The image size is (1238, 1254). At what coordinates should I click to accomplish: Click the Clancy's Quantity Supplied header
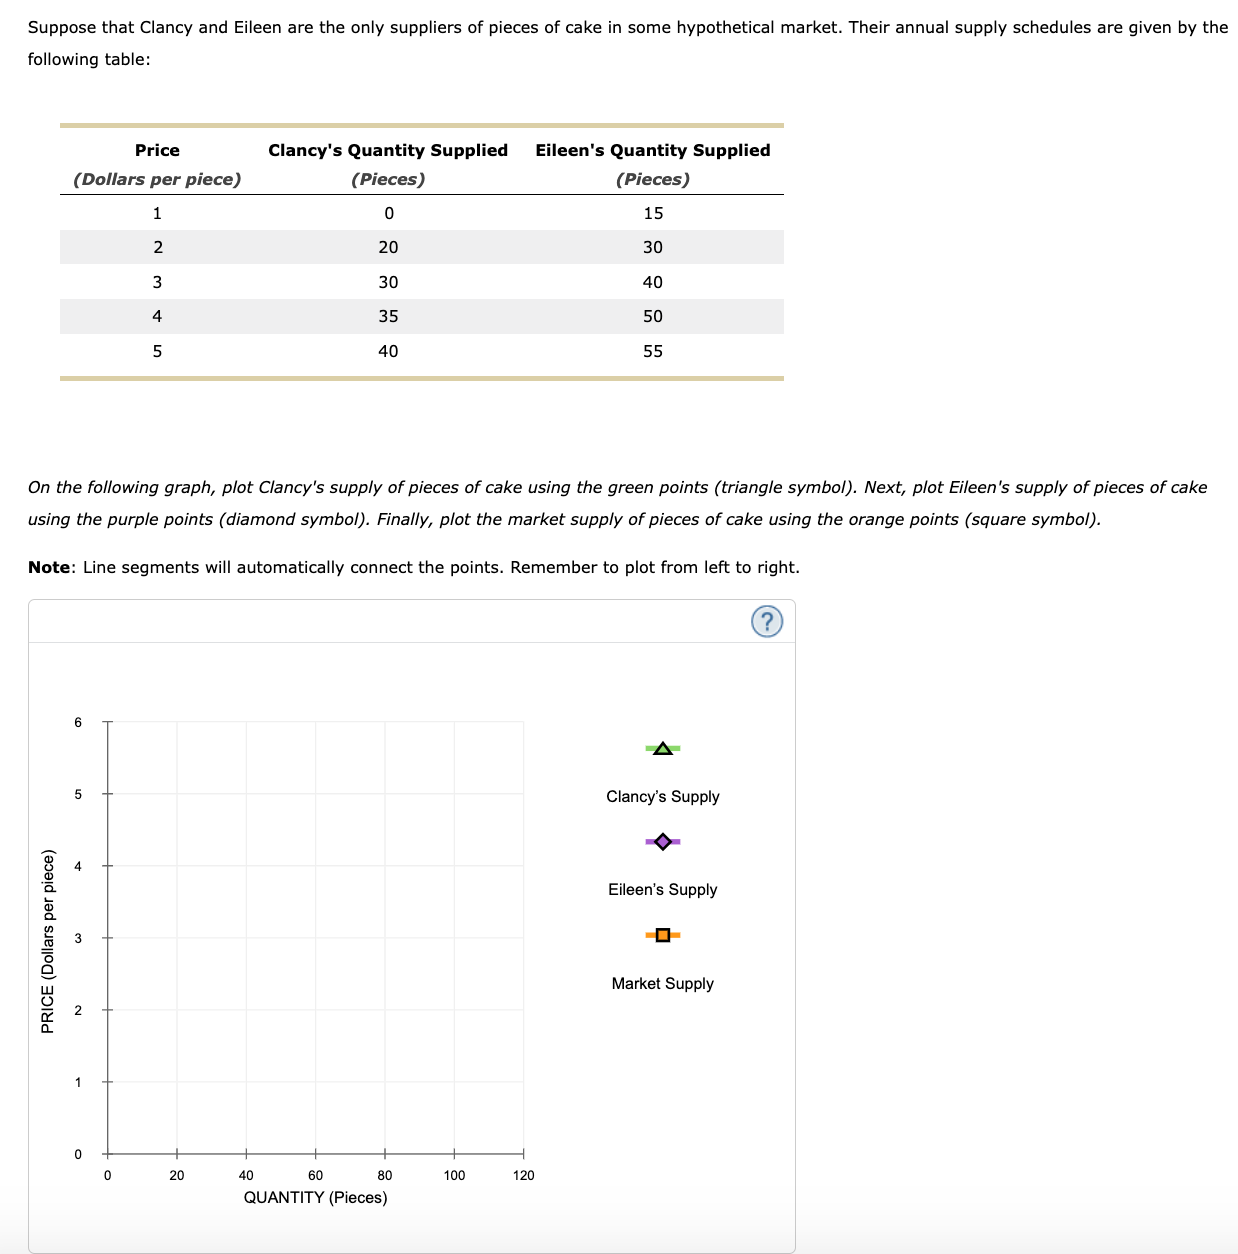(389, 150)
